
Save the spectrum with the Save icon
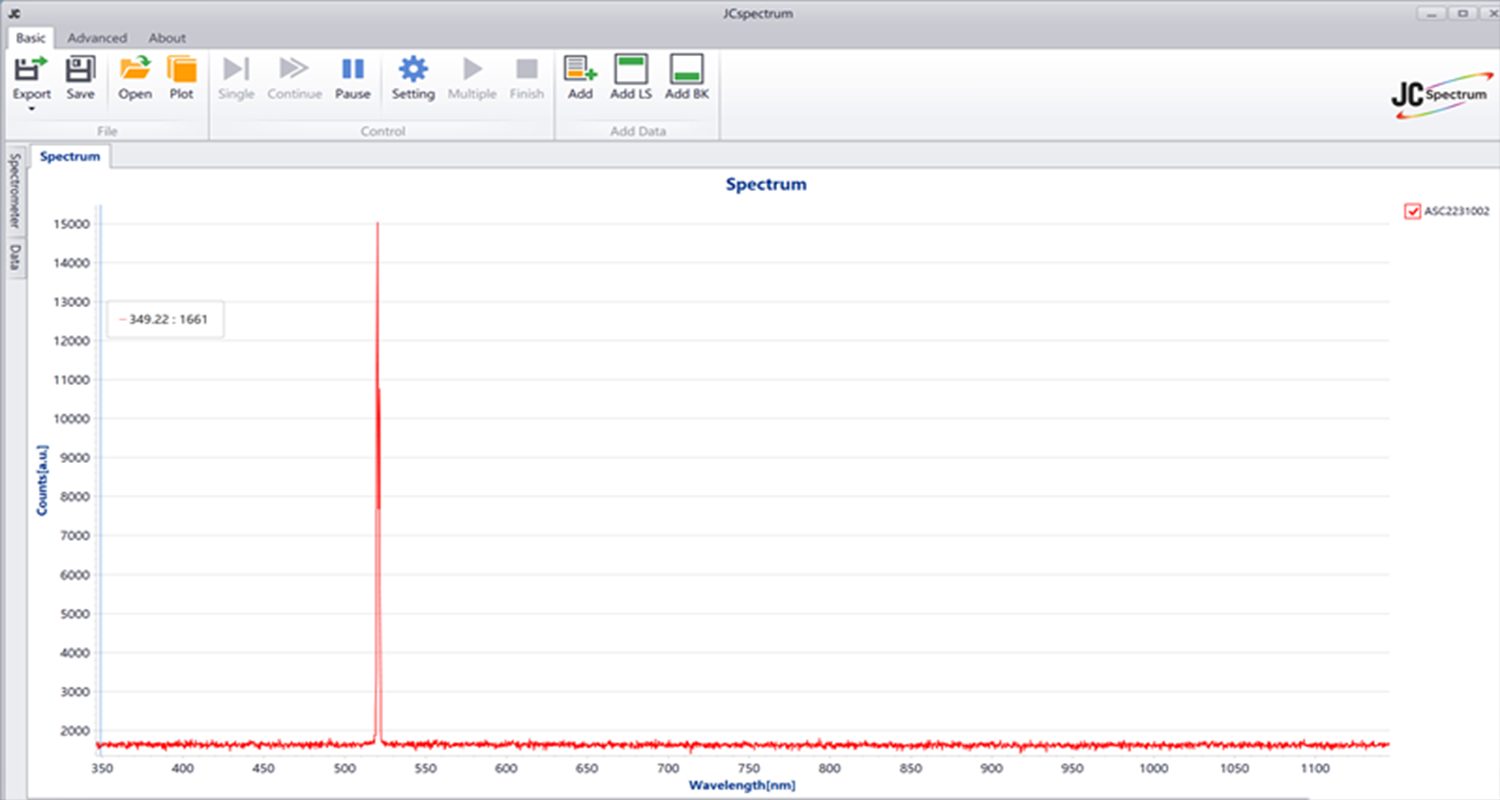pyautogui.click(x=80, y=70)
